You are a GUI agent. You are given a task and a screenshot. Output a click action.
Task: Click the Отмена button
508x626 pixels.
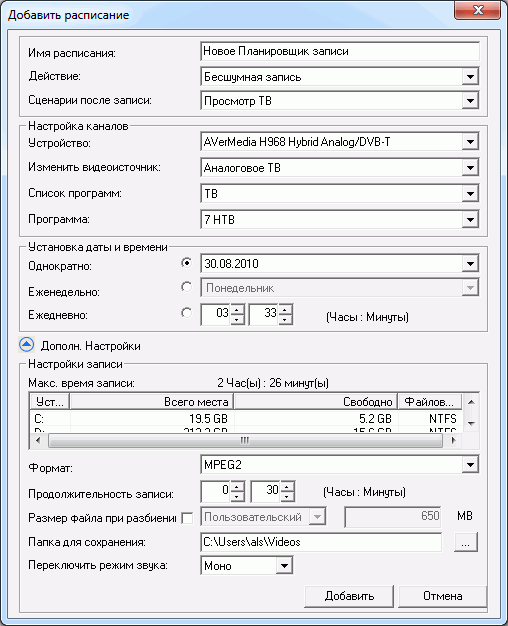tap(443, 596)
